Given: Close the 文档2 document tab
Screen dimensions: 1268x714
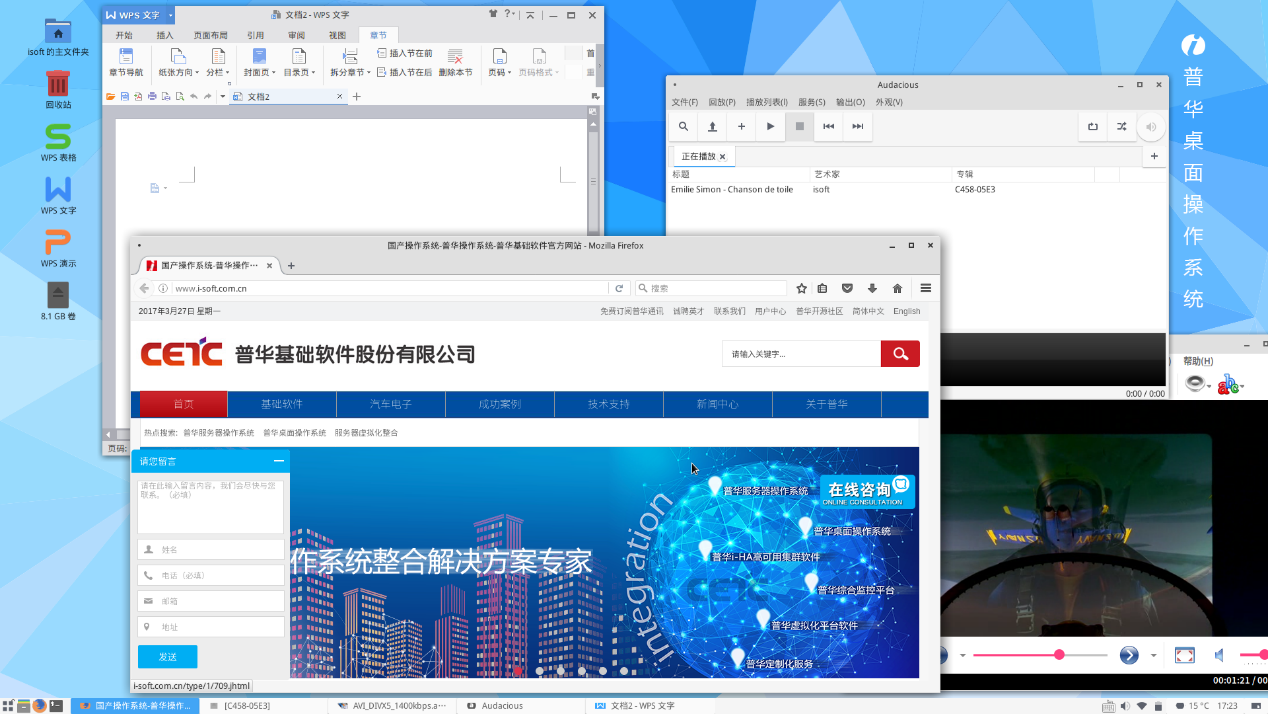Looking at the screenshot, I should pyautogui.click(x=340, y=97).
